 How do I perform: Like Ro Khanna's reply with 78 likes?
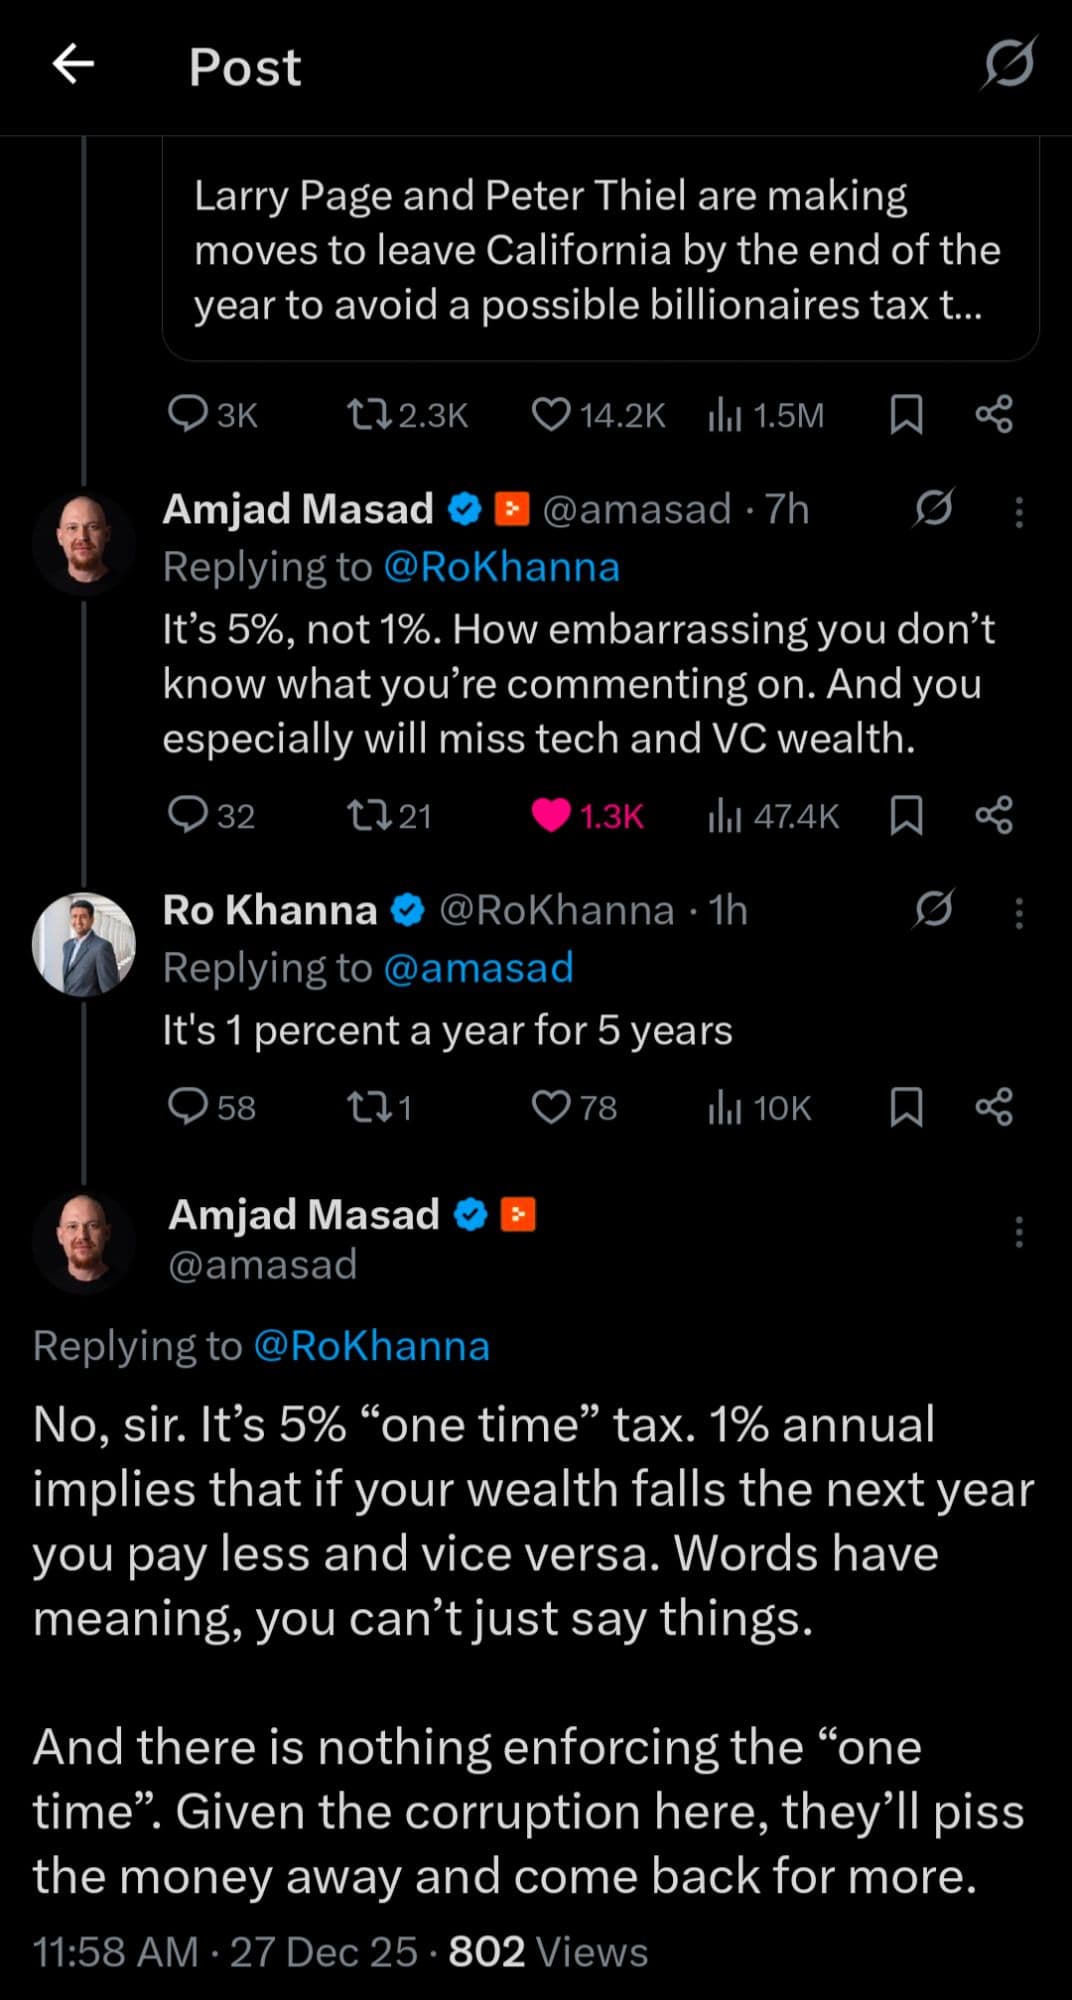(x=551, y=1107)
